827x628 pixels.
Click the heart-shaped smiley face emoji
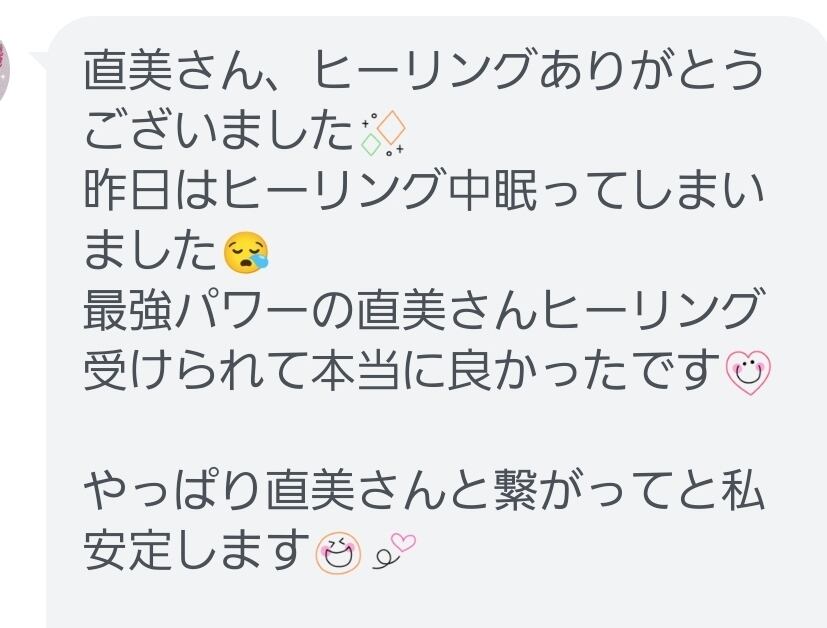point(748,372)
